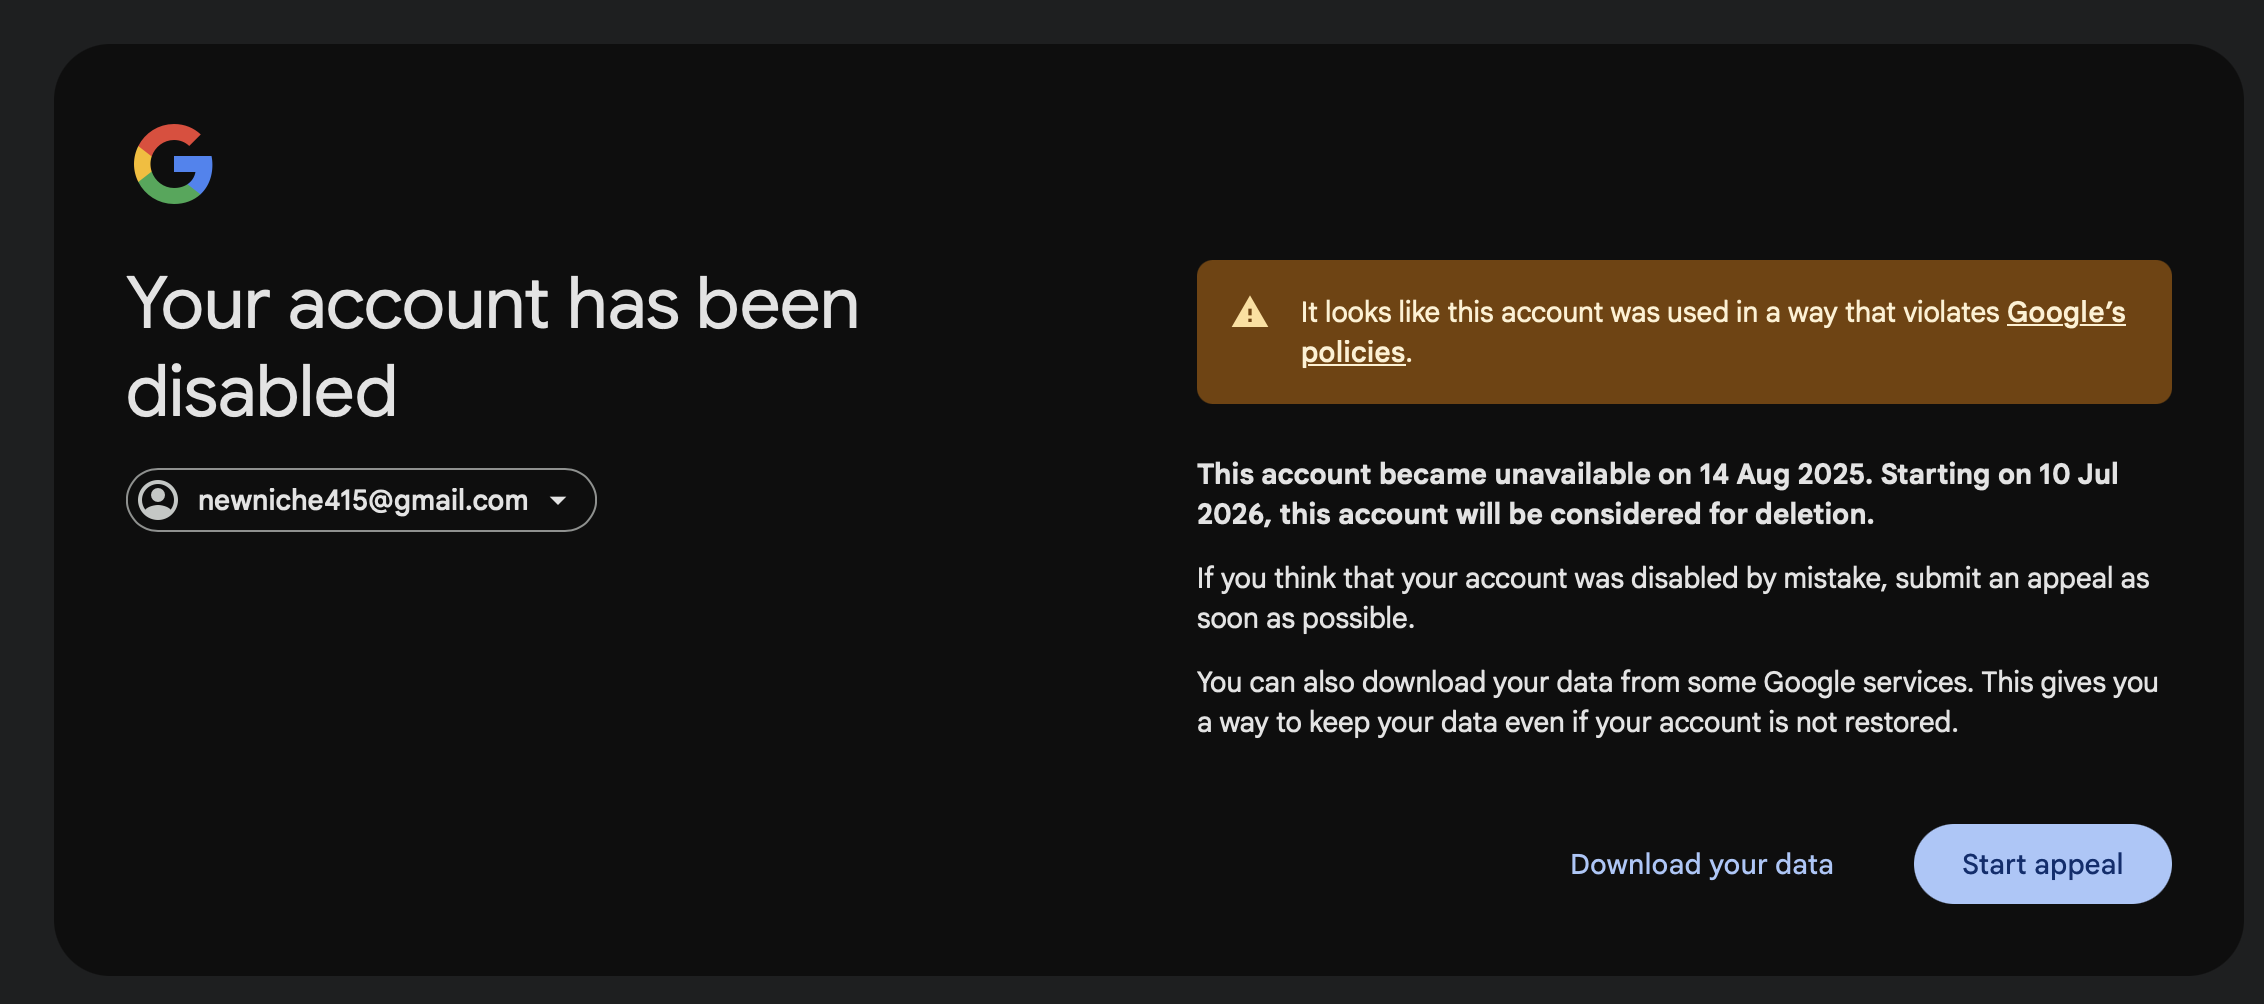Image resolution: width=2264 pixels, height=1004 pixels.
Task: Click "It looks like this account" banner text
Action: tap(1448, 312)
